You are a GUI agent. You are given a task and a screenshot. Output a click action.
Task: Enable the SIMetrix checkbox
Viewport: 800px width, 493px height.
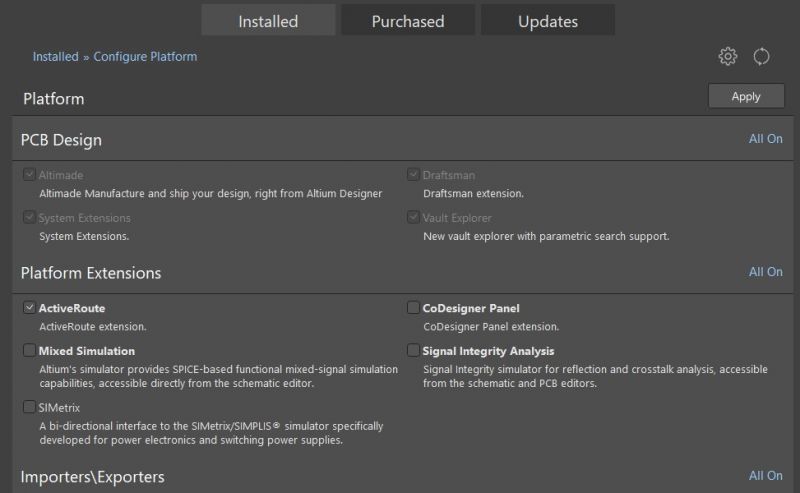pos(29,407)
